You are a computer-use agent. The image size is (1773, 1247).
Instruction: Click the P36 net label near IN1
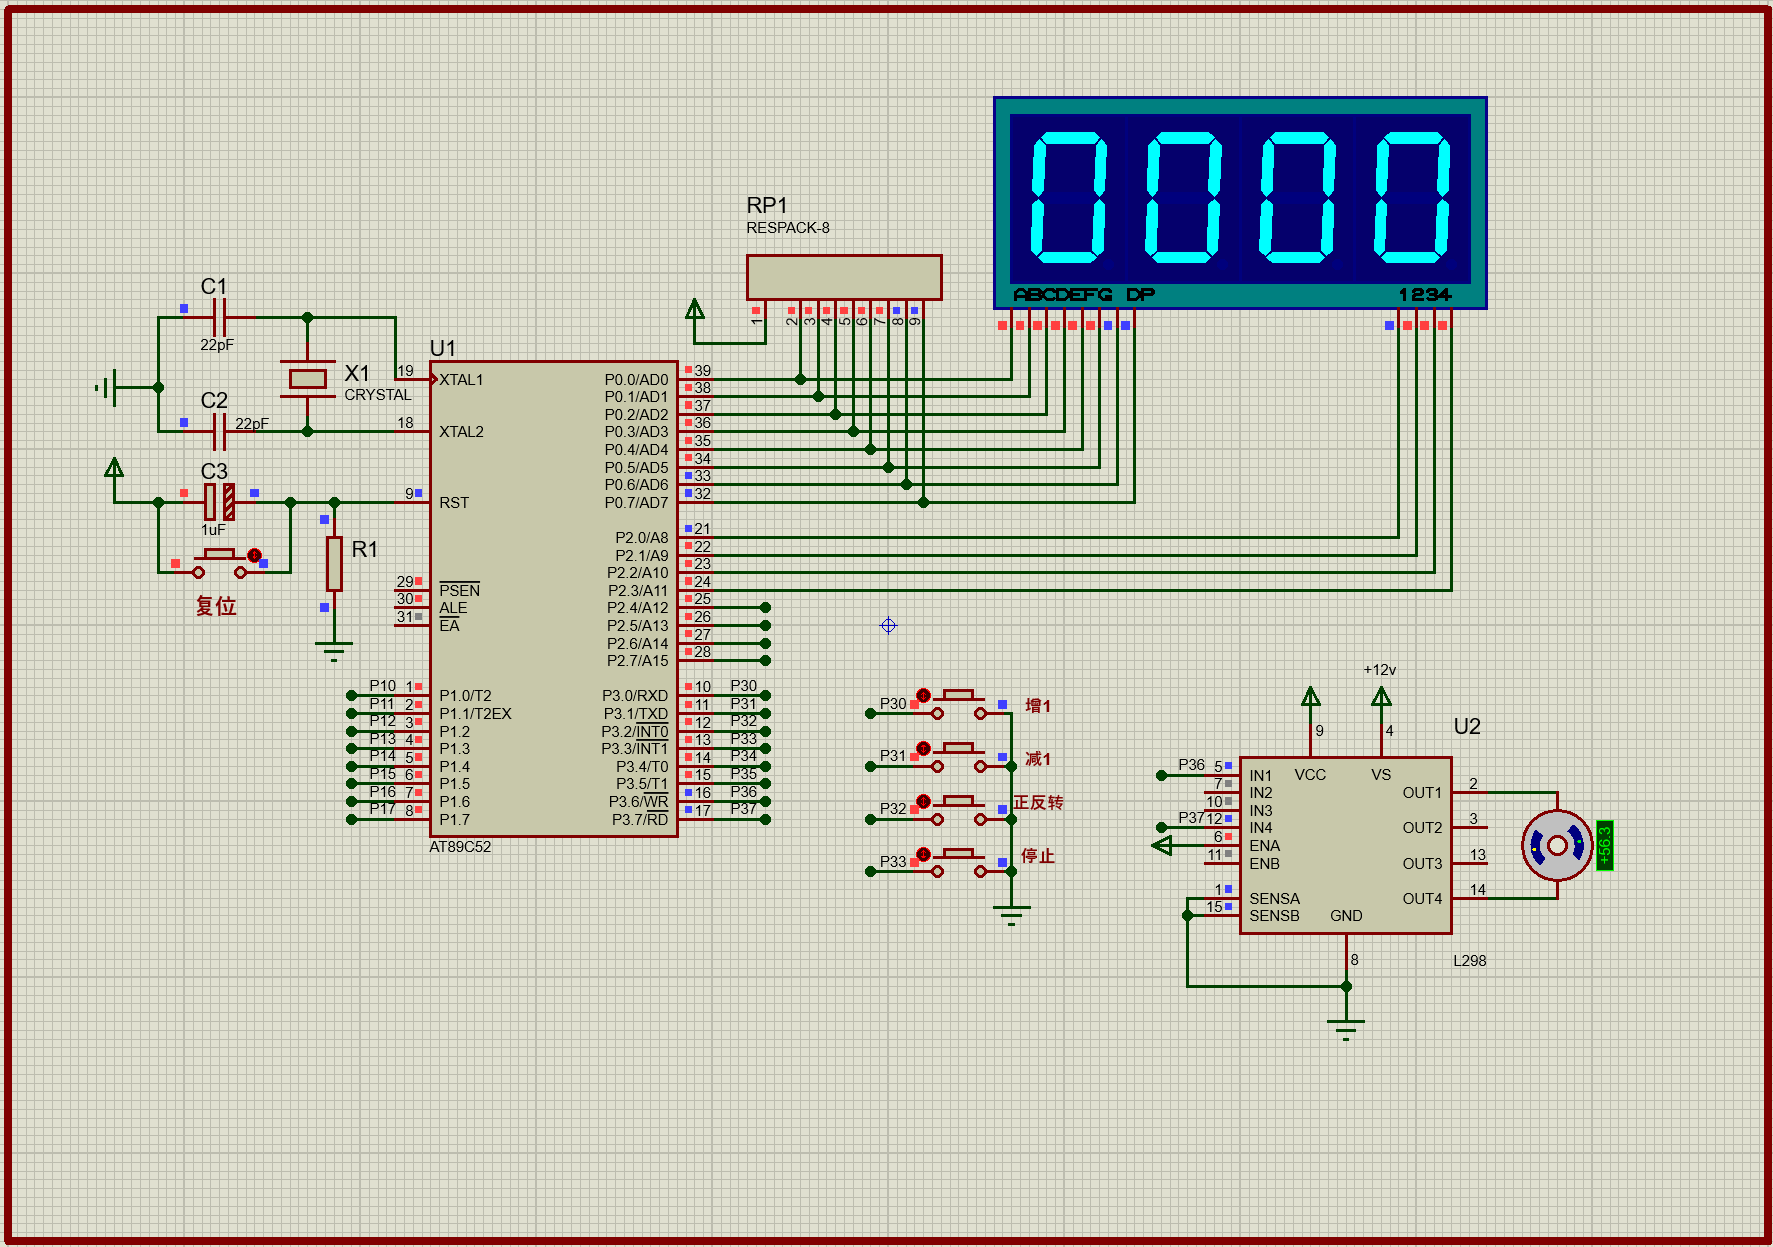(x=1191, y=765)
